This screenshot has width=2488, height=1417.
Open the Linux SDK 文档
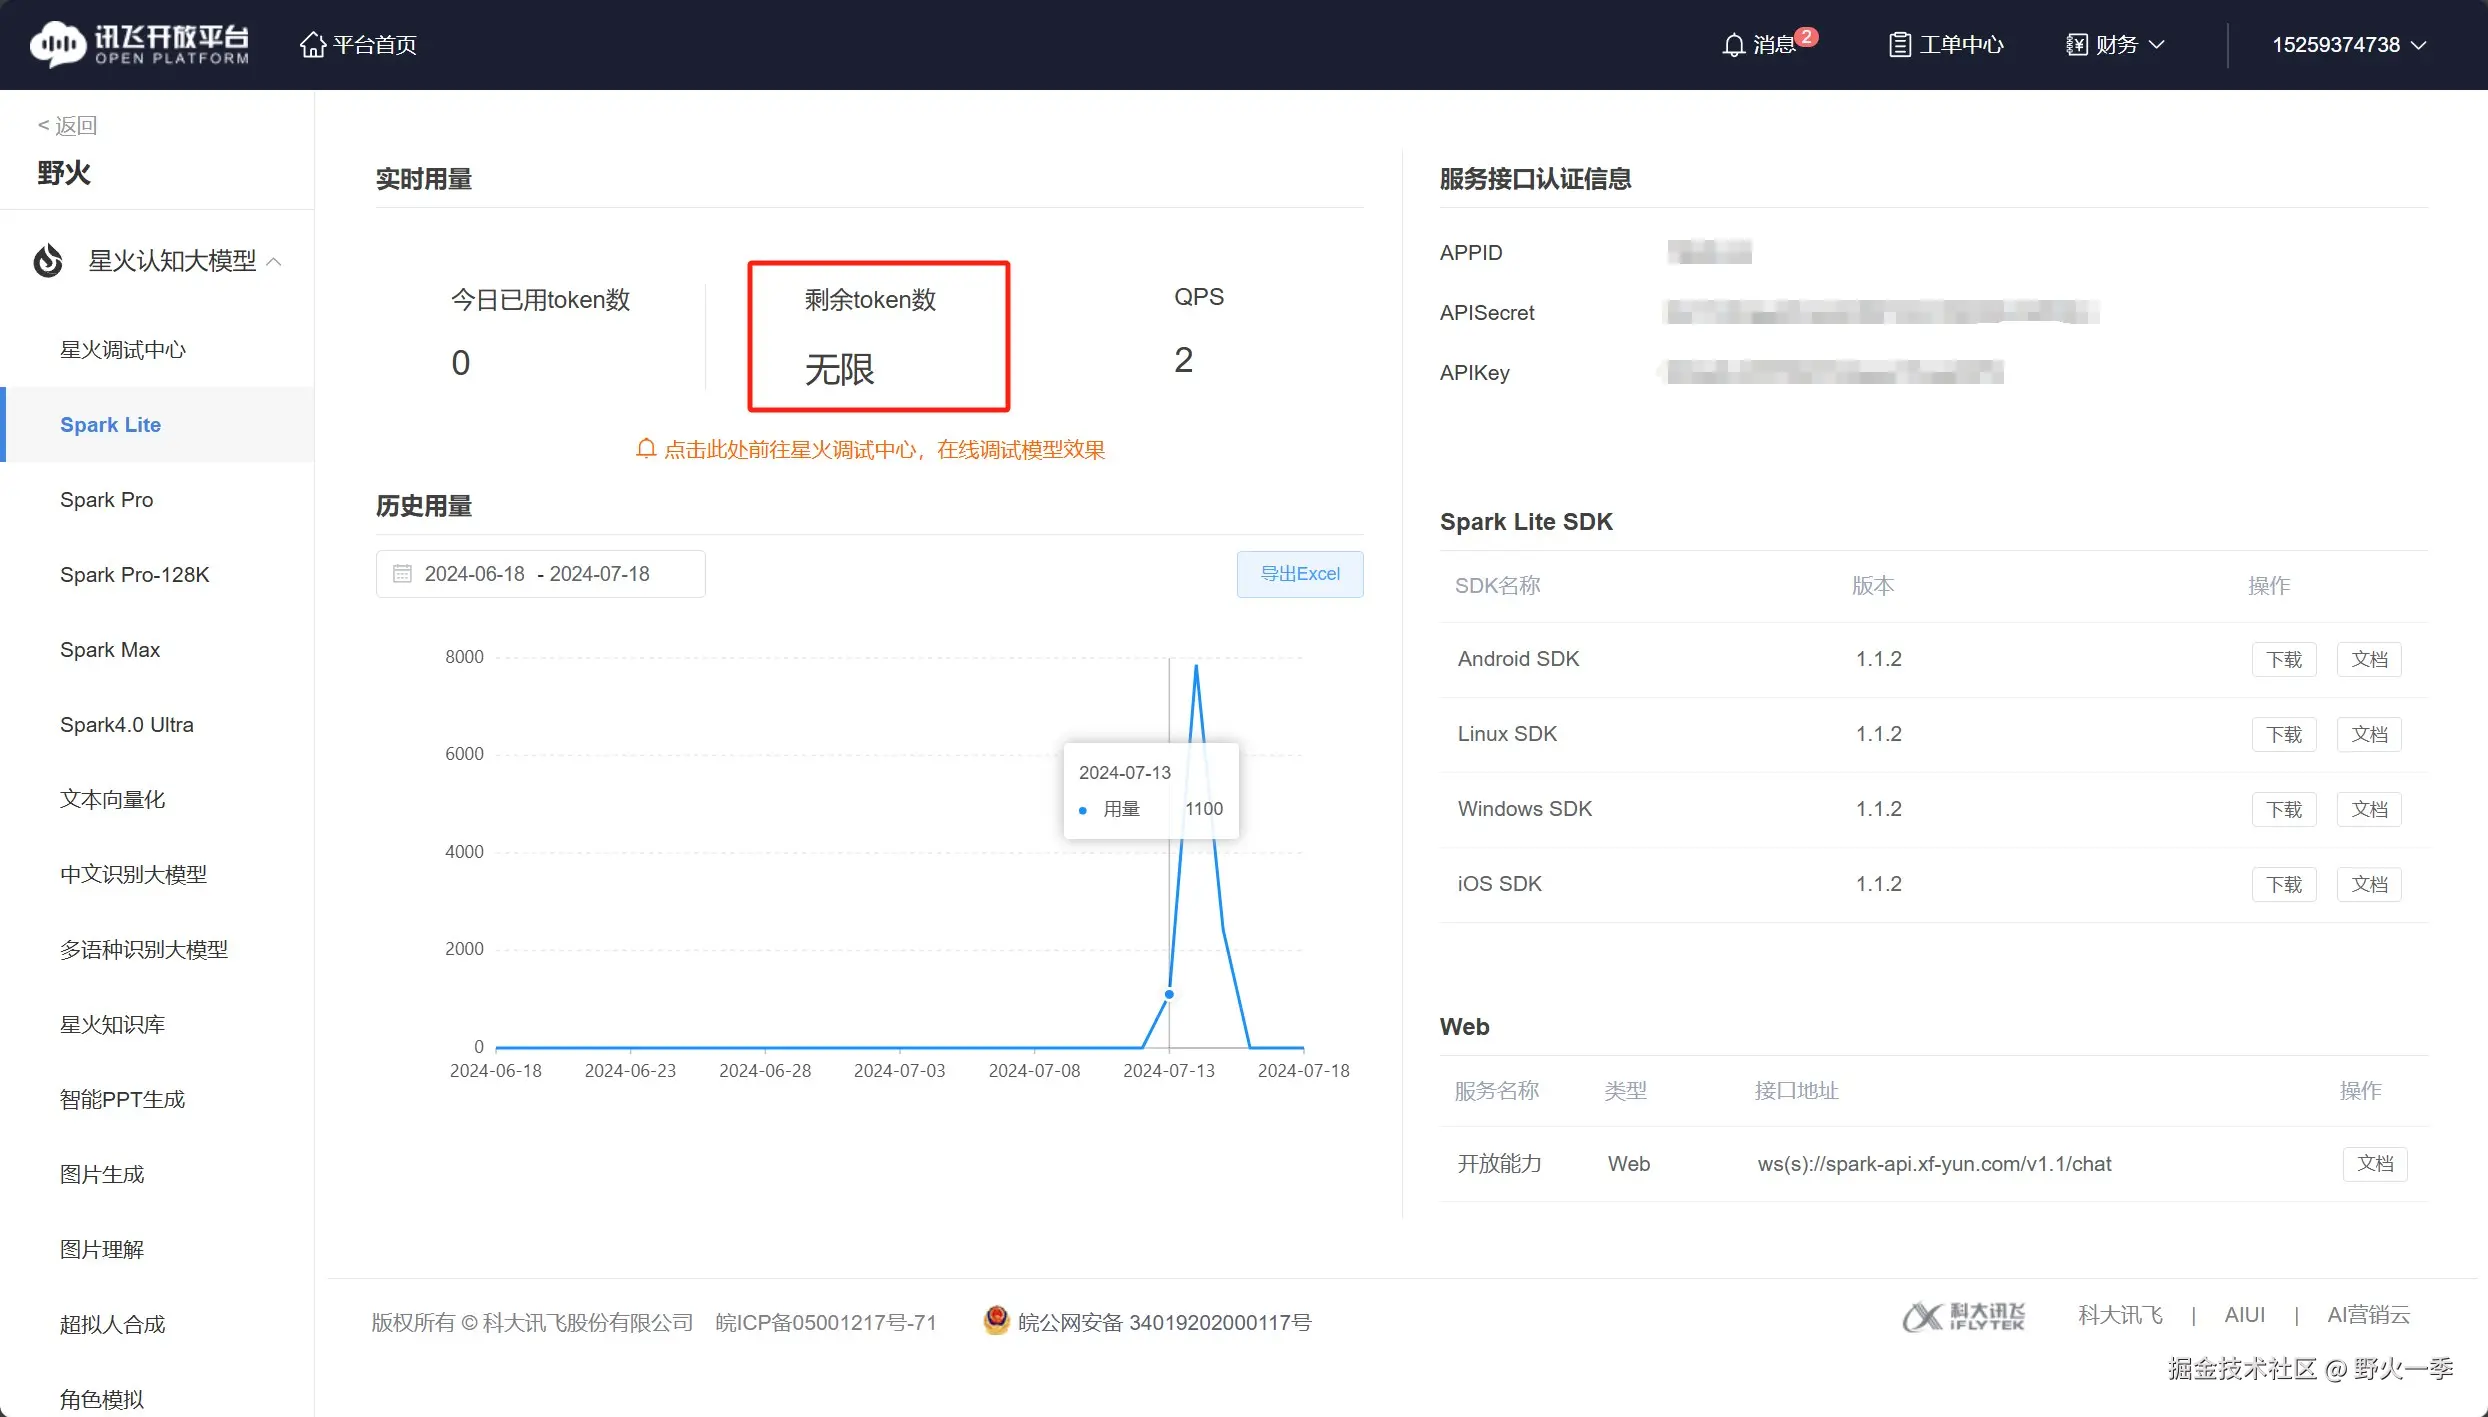[2369, 735]
